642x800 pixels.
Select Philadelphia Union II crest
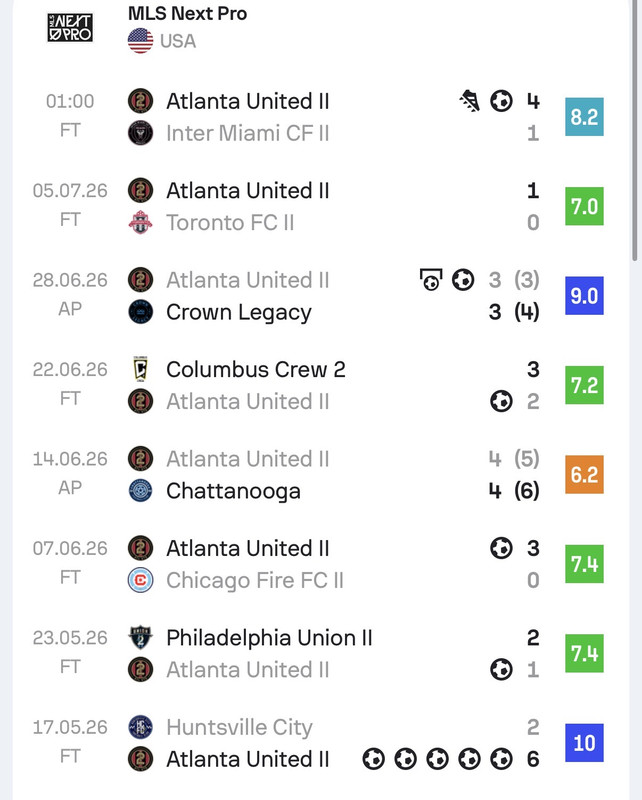point(140,637)
